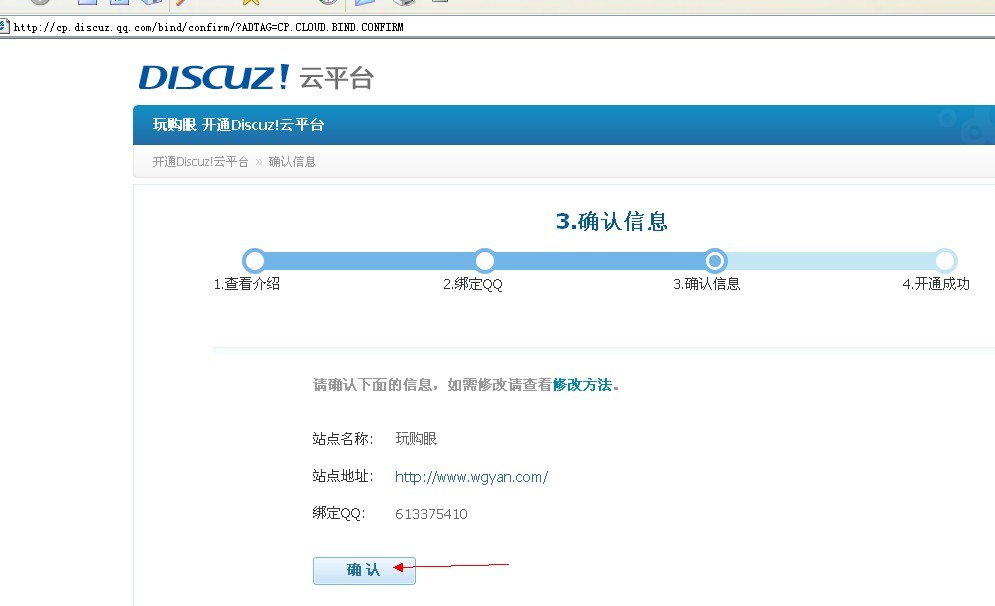Screen dimensions: 995x606
Task: Click the site name value 玩购眼
Action: [416, 438]
